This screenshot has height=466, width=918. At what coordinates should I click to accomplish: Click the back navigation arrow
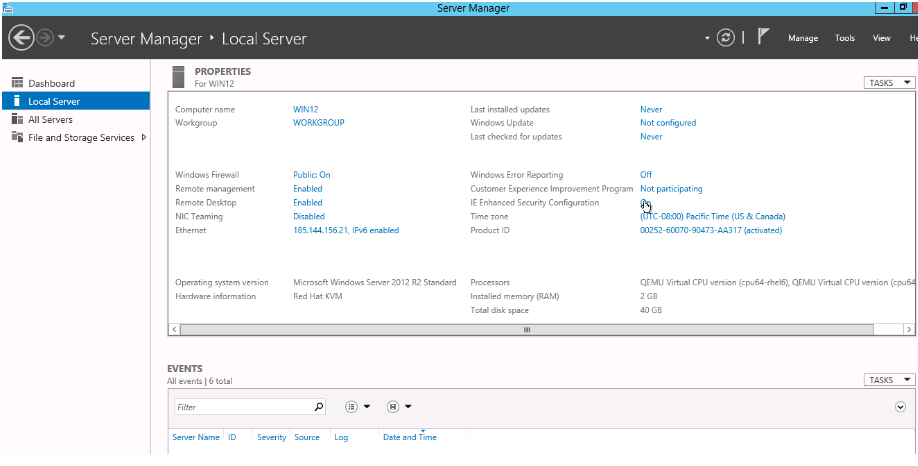[x=22, y=39]
